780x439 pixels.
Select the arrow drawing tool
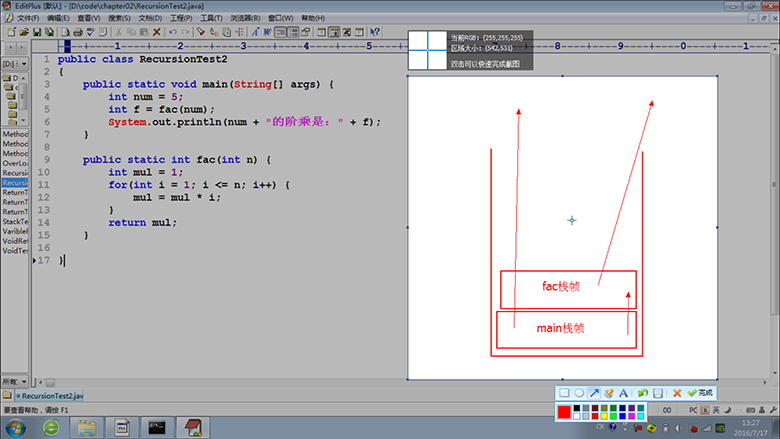click(593, 394)
